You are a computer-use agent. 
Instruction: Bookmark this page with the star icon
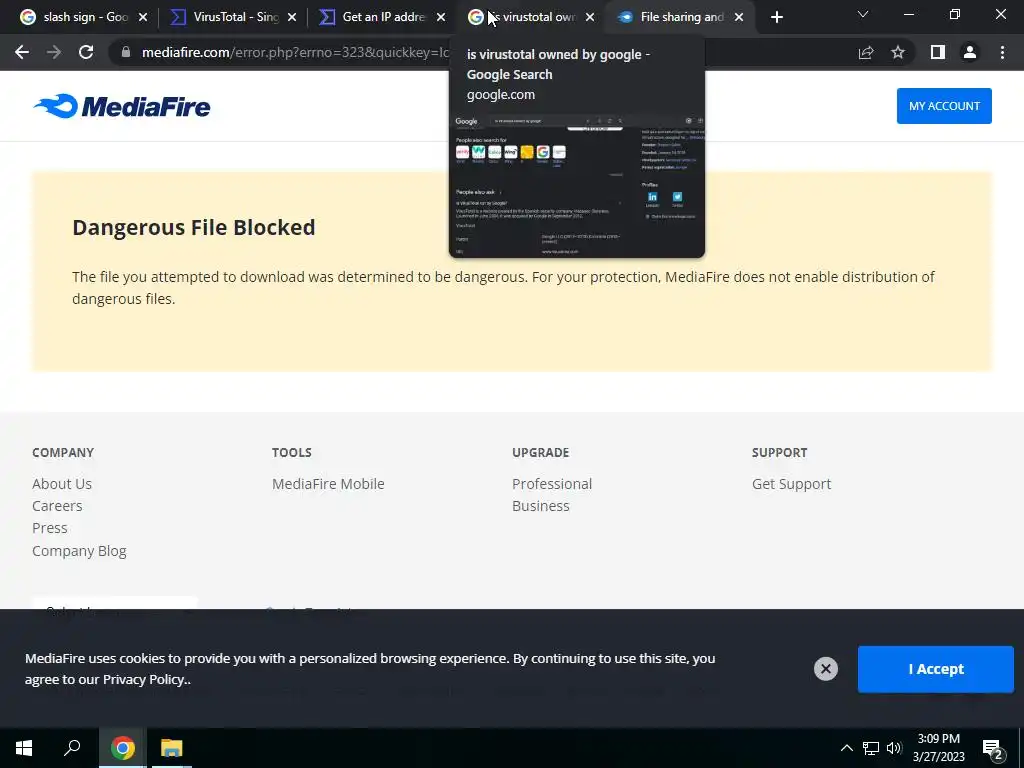[x=898, y=52]
